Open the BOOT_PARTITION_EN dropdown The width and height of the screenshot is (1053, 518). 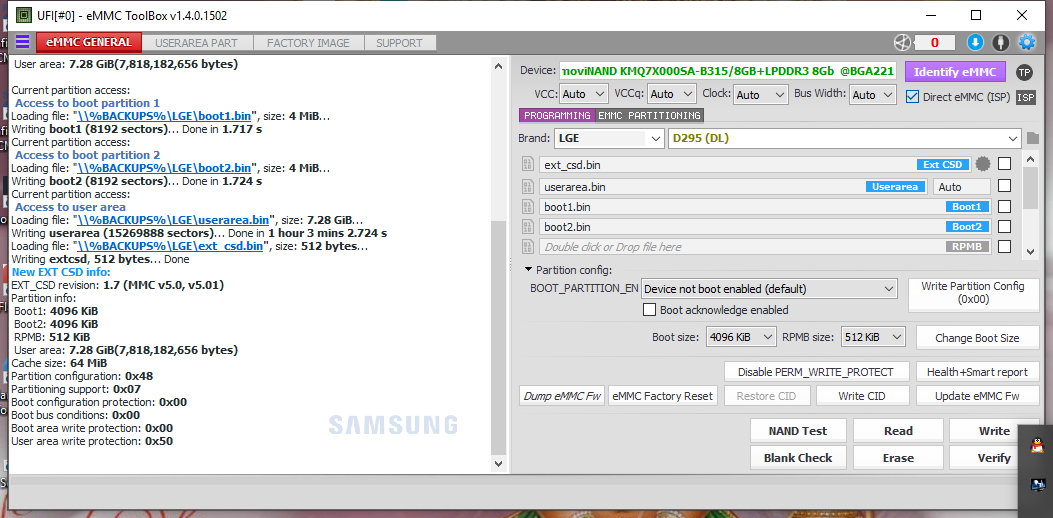pyautogui.click(x=770, y=290)
